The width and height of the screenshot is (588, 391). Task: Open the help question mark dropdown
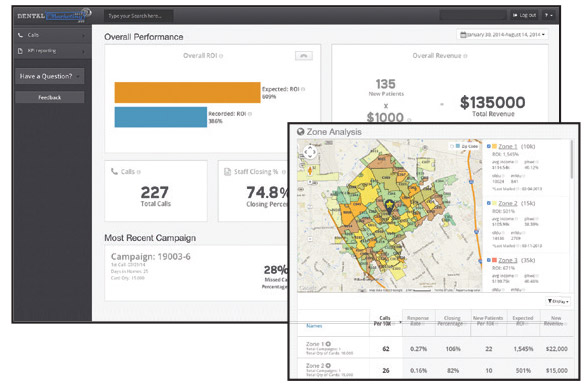pyautogui.click(x=549, y=15)
